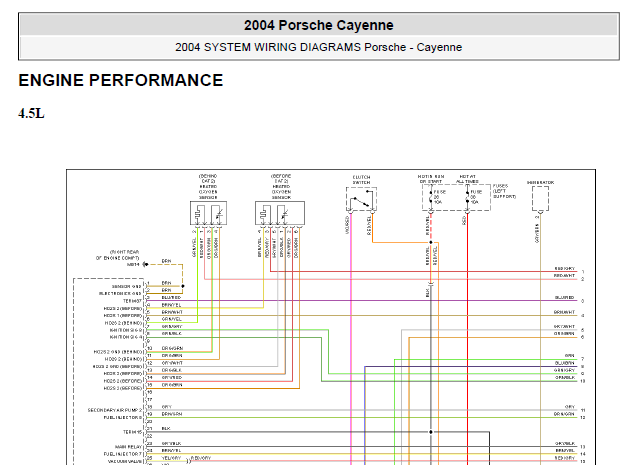Click the fuse symbol under 'HOT IN RUN OR START'
630x465 pixels.
tap(431, 197)
